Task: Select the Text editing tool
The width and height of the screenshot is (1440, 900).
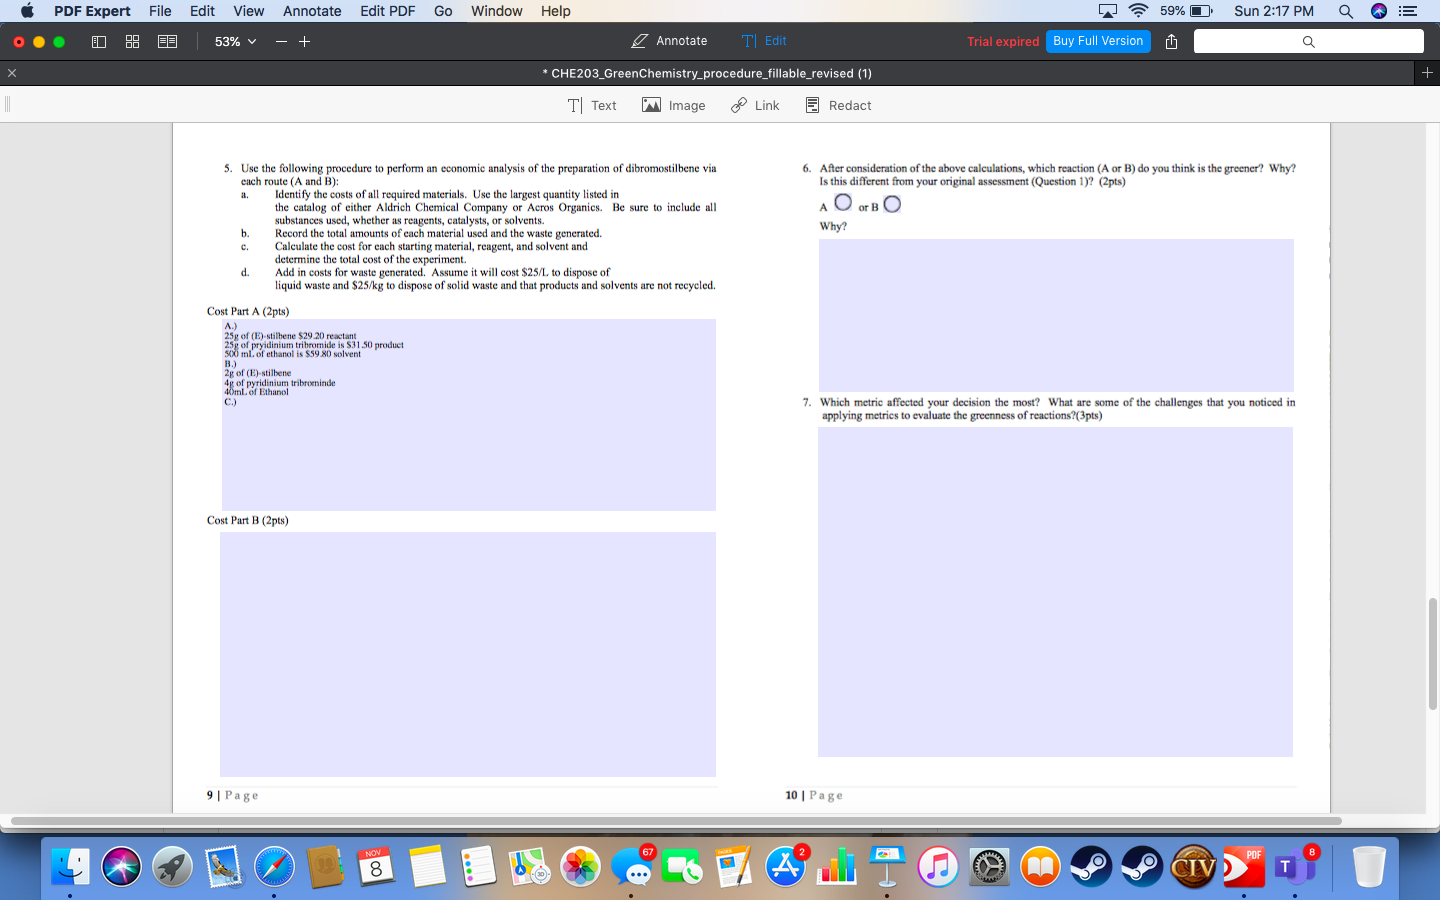Action: tap(592, 105)
